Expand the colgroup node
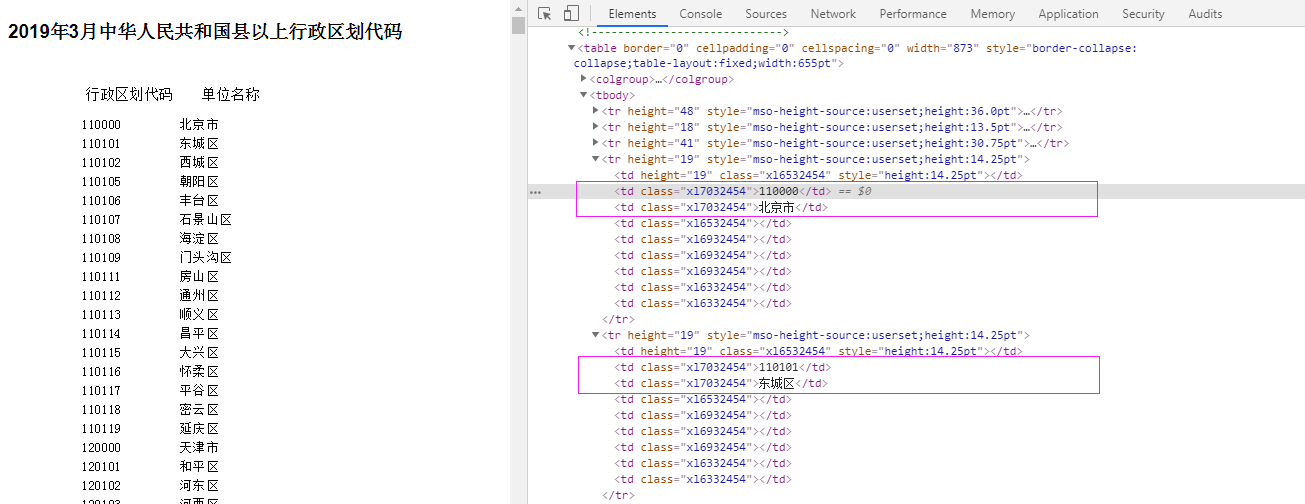1305x504 pixels. pyautogui.click(x=584, y=79)
